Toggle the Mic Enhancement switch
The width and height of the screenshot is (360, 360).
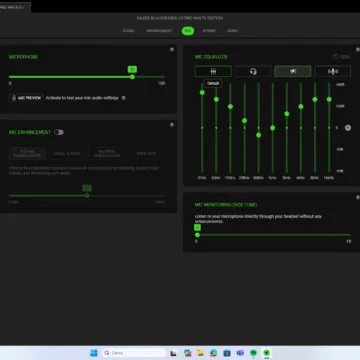[x=59, y=132]
